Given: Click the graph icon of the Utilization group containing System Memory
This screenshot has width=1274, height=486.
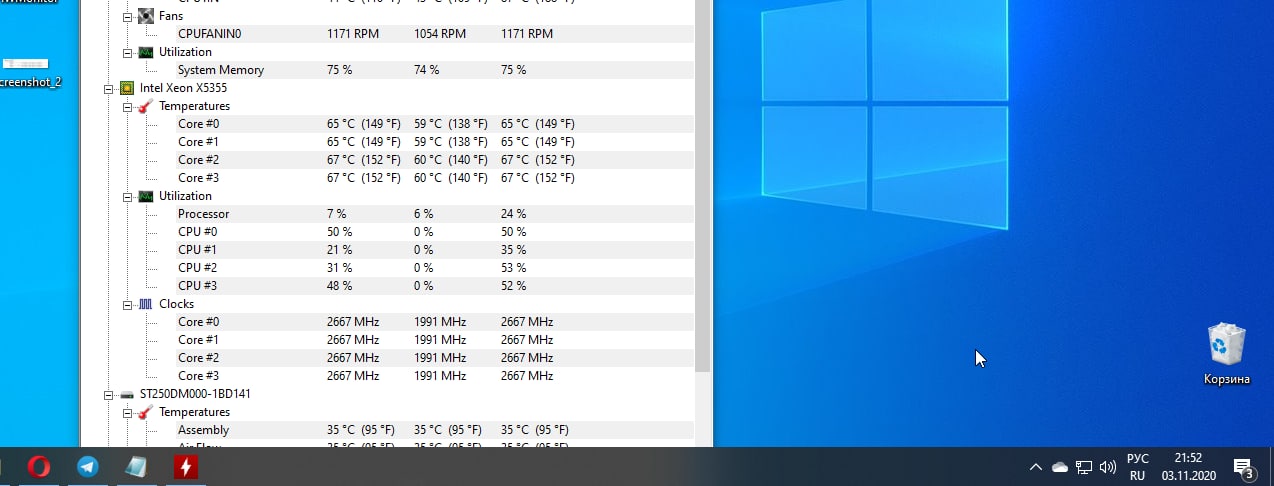Looking at the screenshot, I should tap(146, 52).
